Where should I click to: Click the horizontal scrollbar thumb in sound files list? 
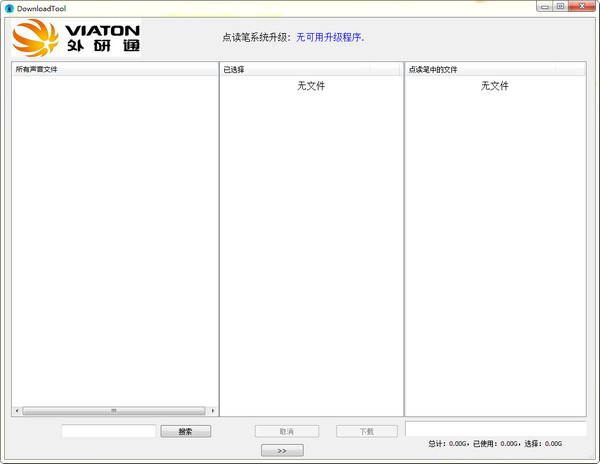pyautogui.click(x=114, y=411)
